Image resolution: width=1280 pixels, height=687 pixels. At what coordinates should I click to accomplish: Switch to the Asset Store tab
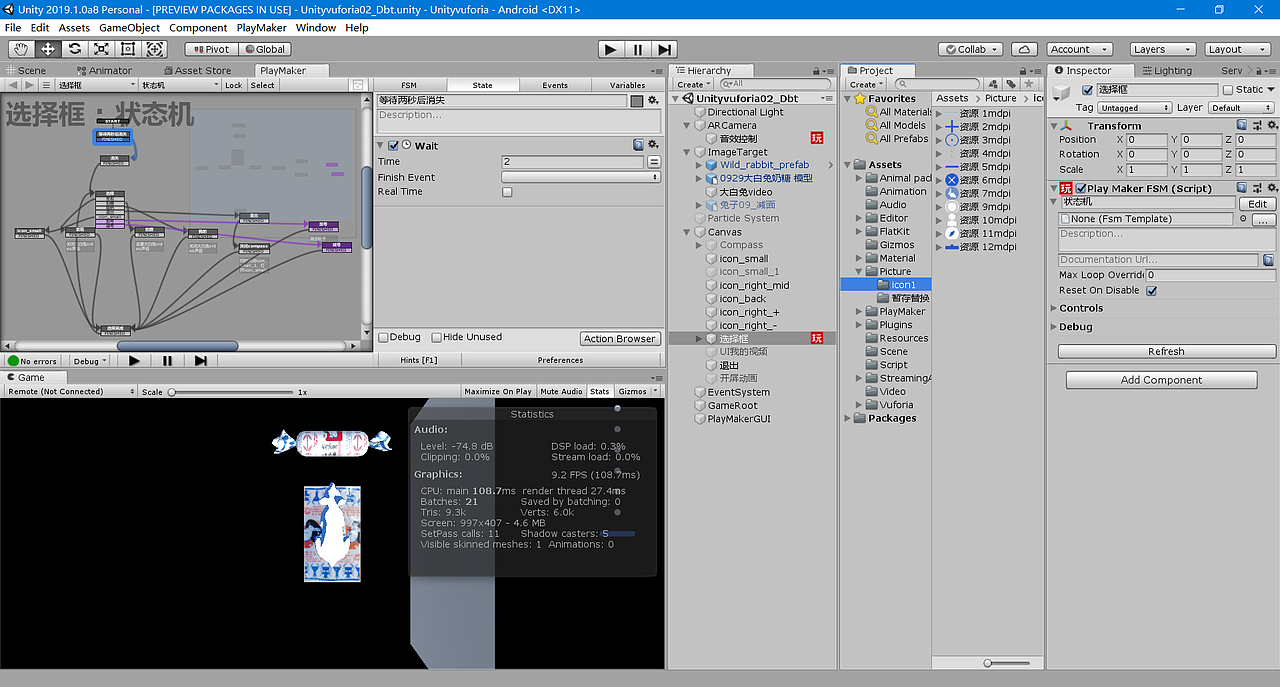tap(196, 71)
